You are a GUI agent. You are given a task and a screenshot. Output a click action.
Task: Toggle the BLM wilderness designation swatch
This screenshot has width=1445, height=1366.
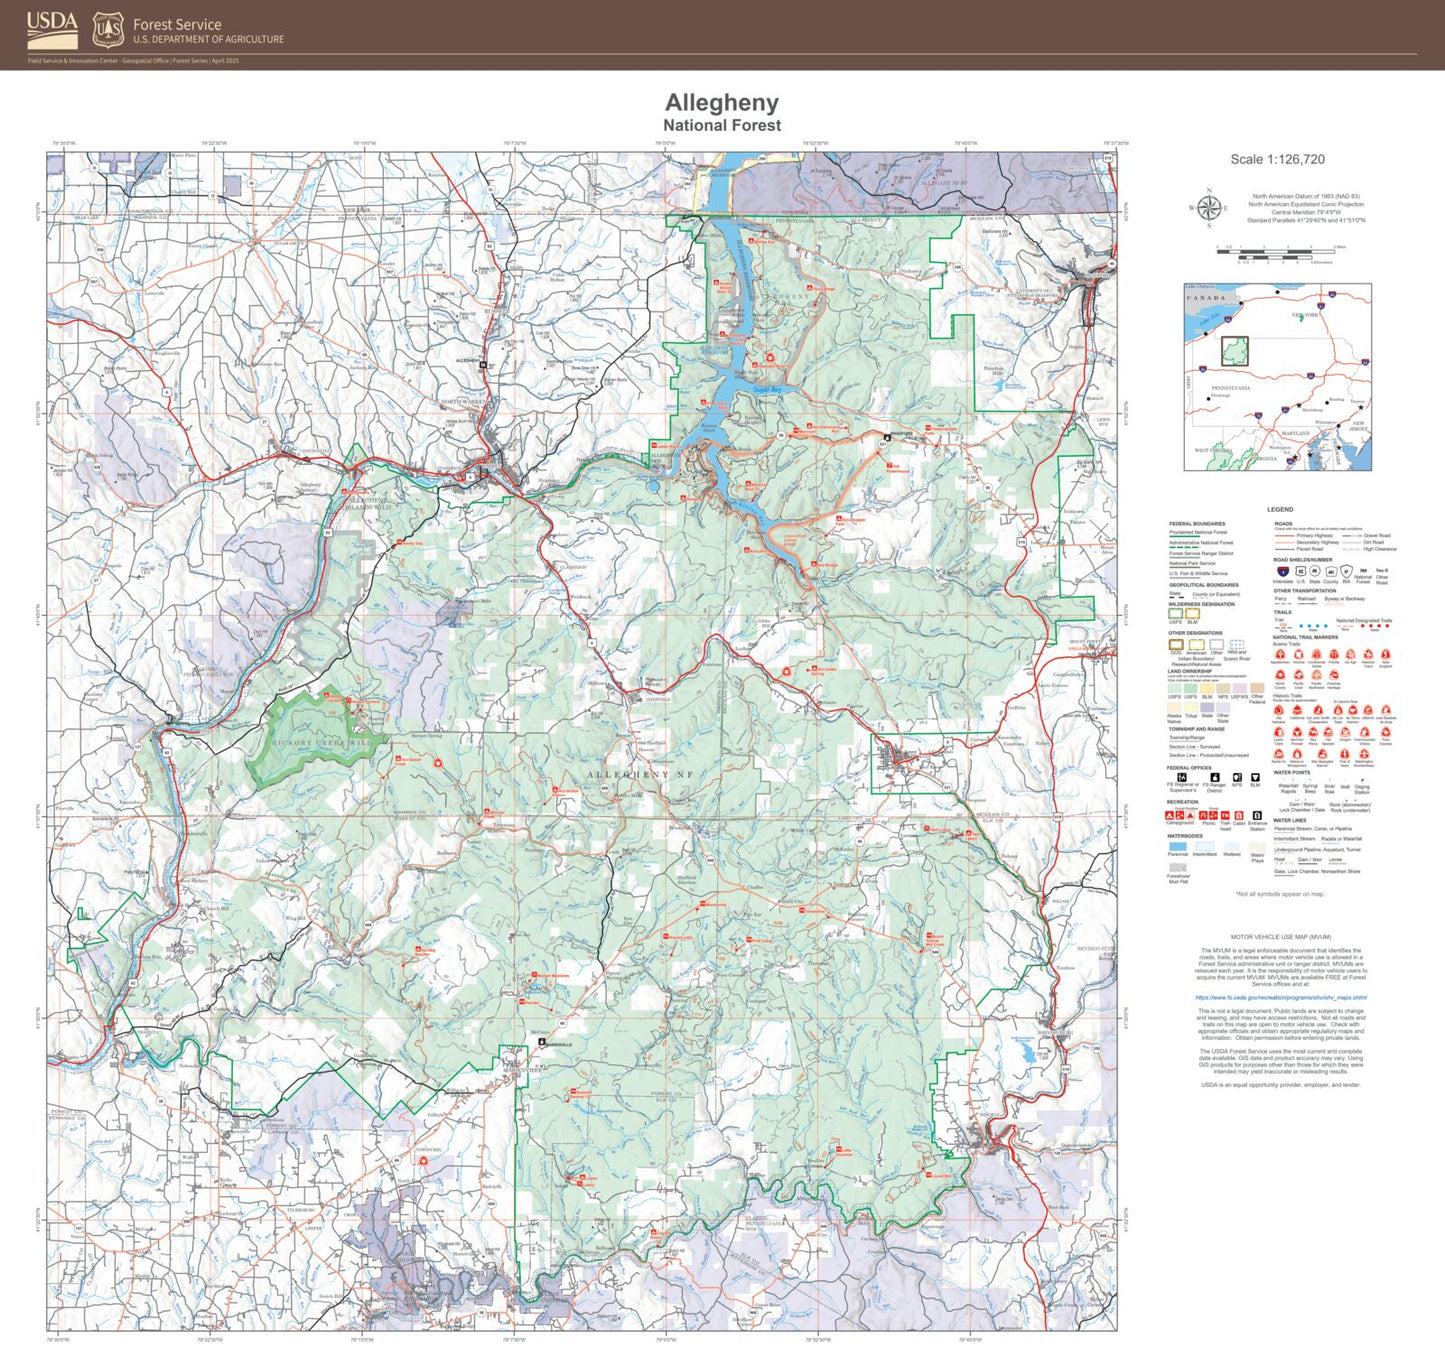(x=1193, y=614)
